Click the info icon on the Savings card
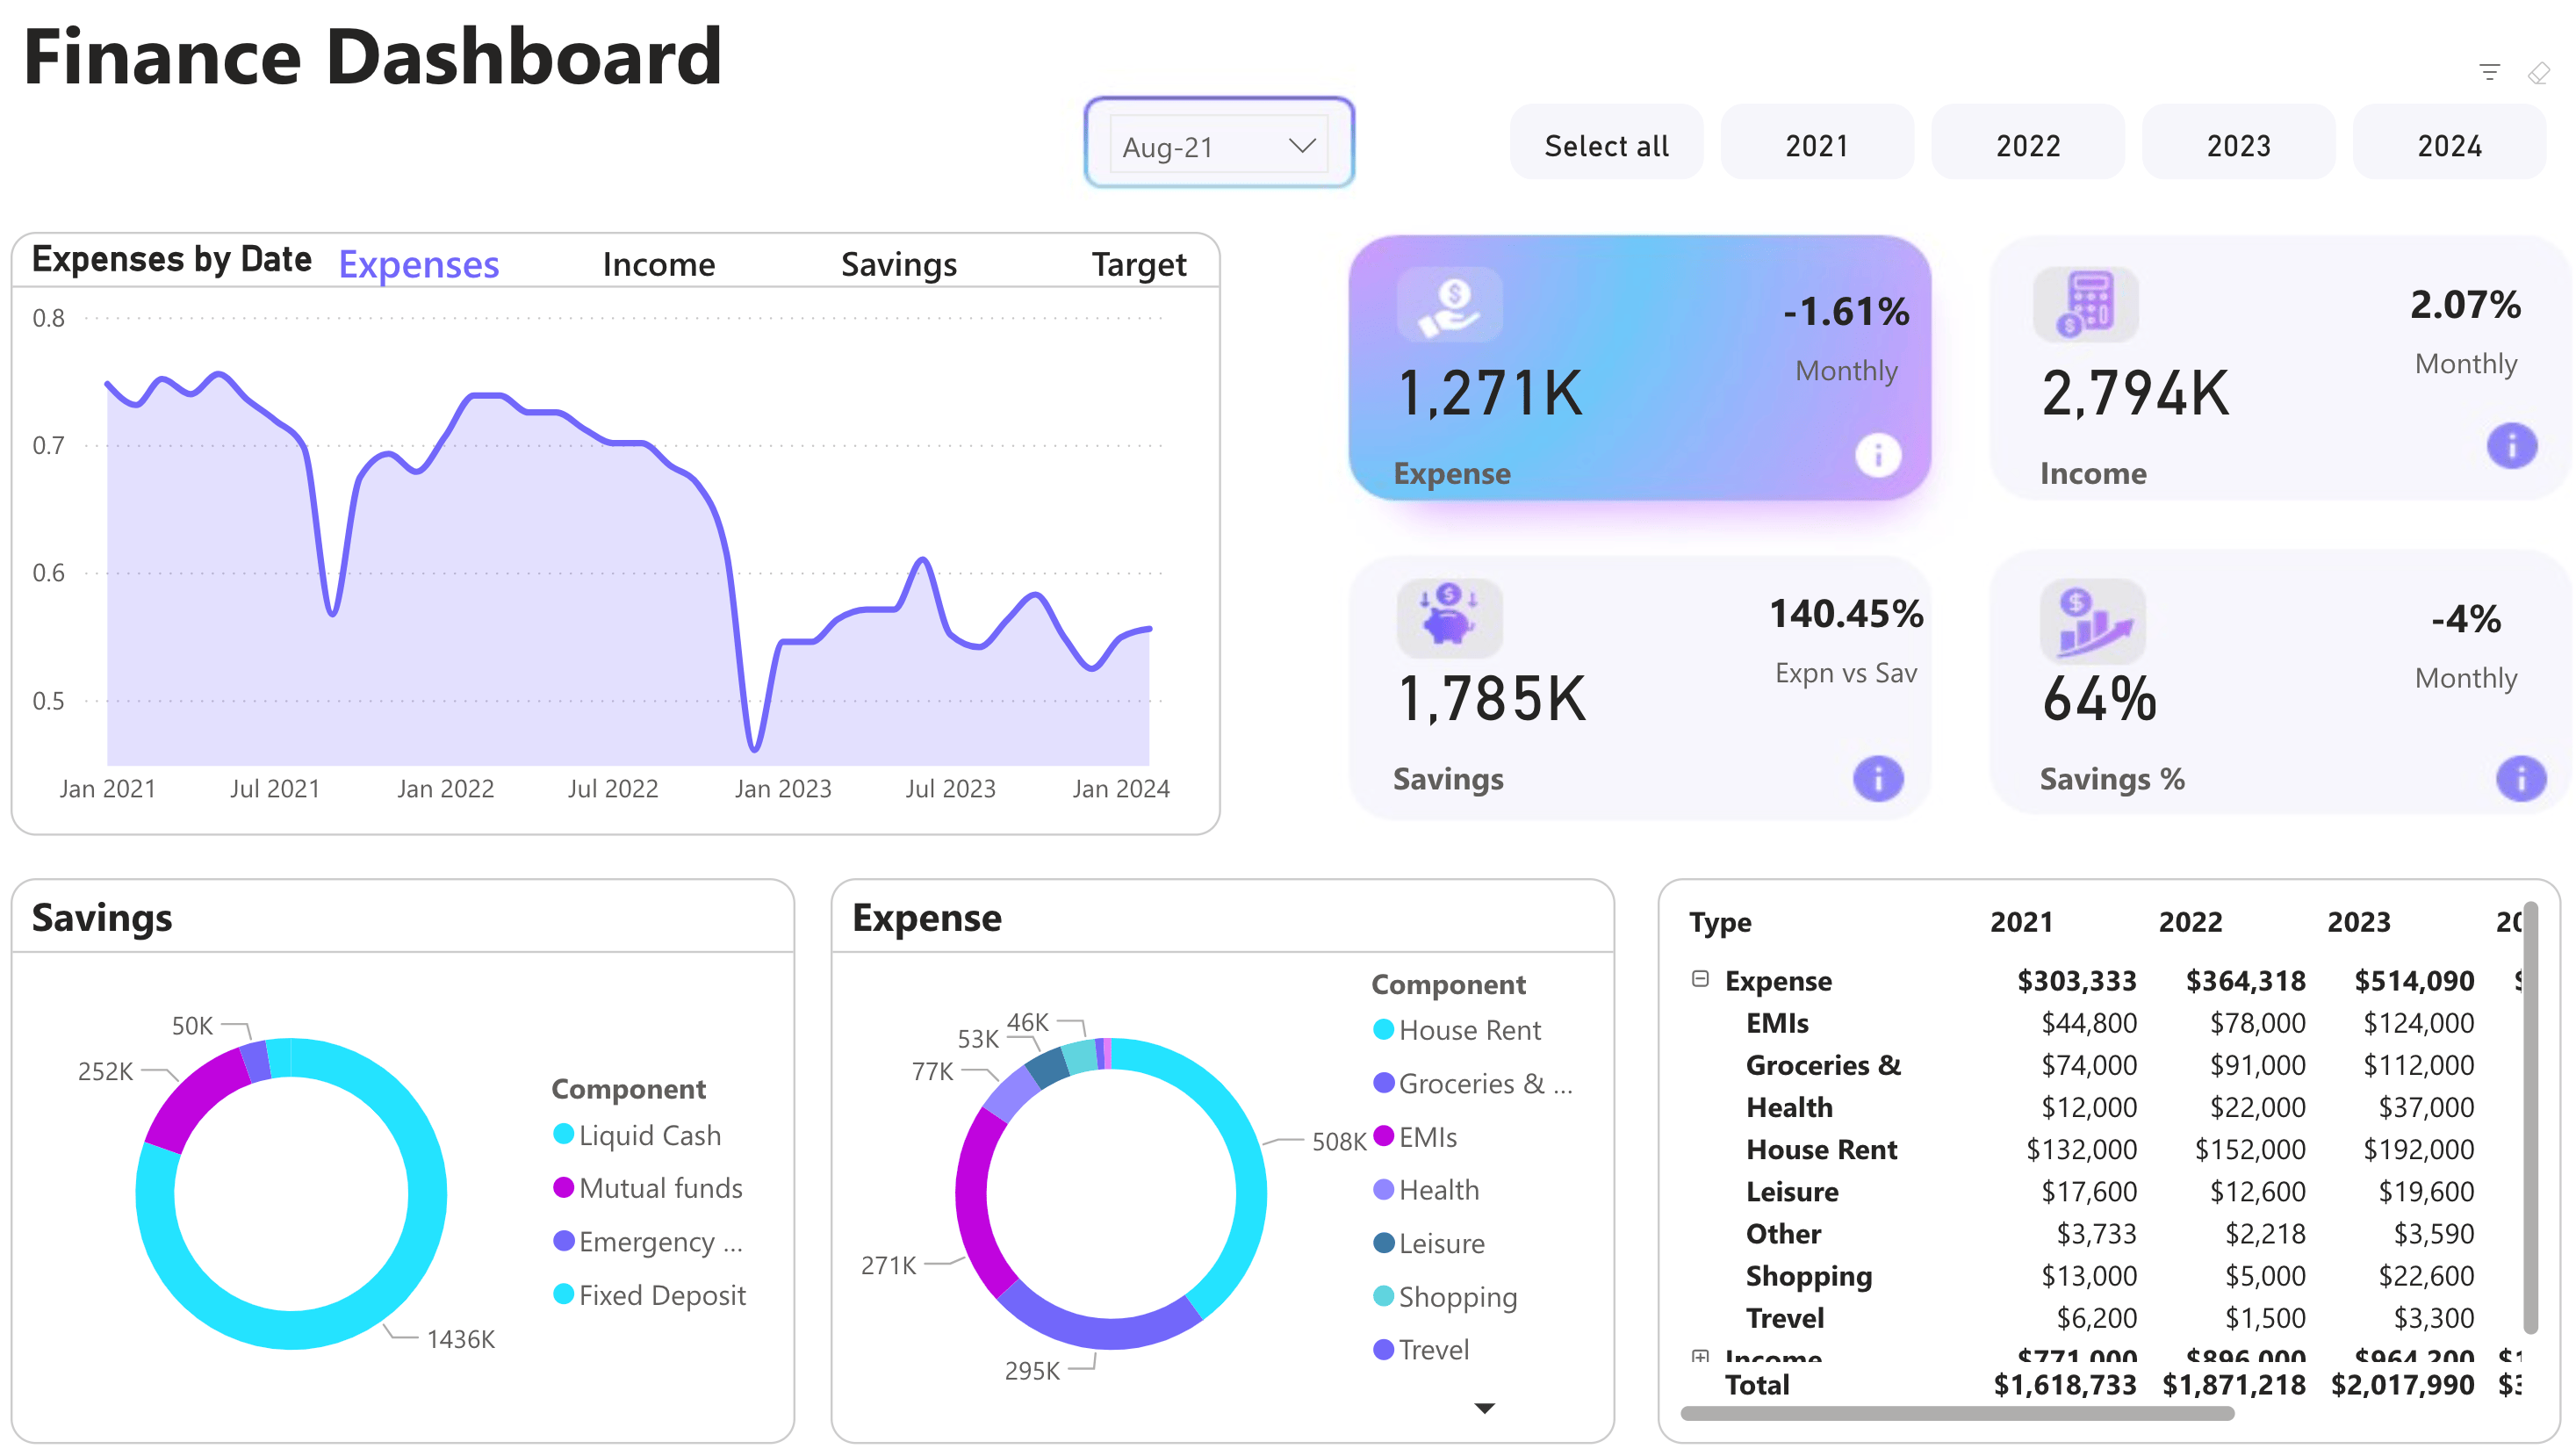2576x1456 pixels. click(1878, 779)
